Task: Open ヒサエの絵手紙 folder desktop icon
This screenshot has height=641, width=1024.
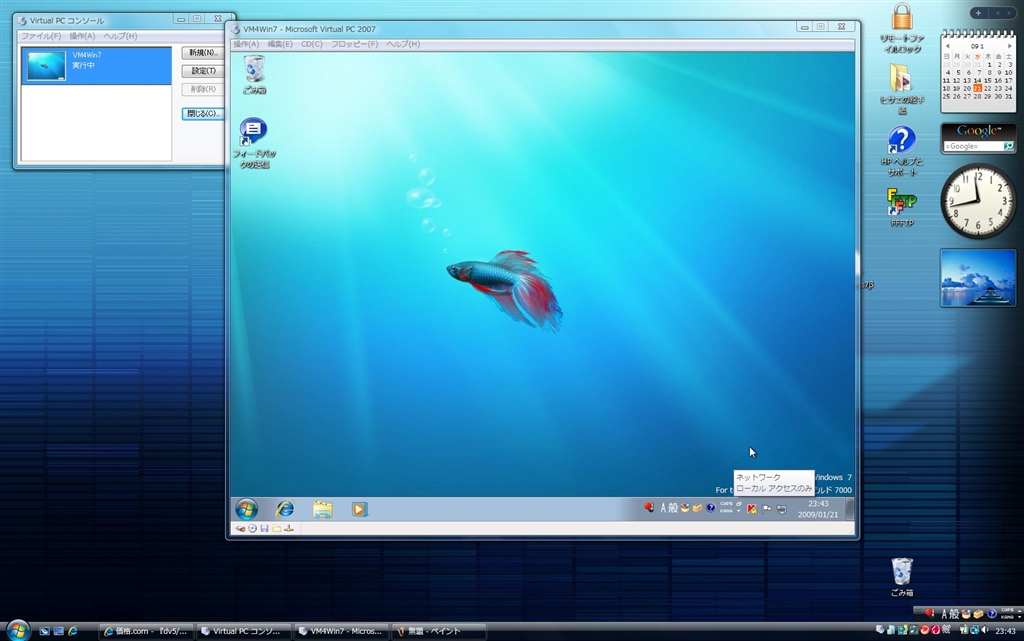Action: tap(902, 88)
